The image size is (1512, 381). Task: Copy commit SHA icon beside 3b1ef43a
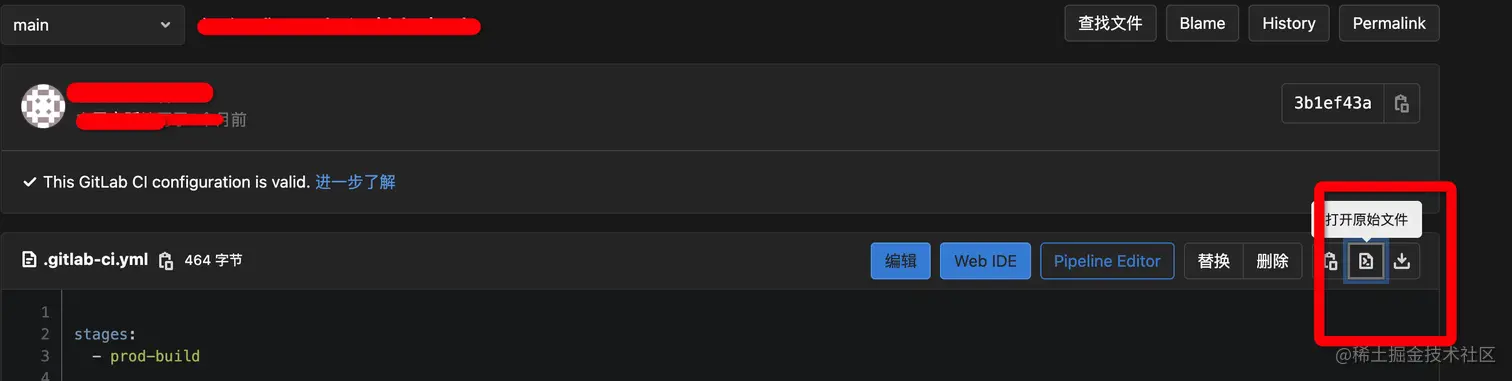click(1402, 103)
